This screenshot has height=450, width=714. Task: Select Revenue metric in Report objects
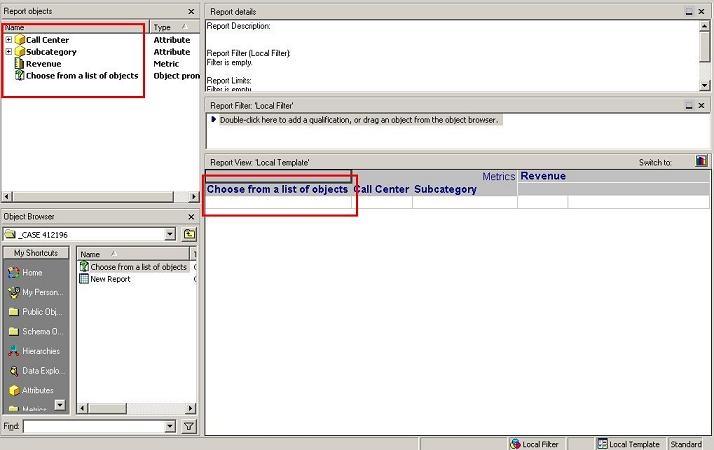pyautogui.click(x=43, y=64)
